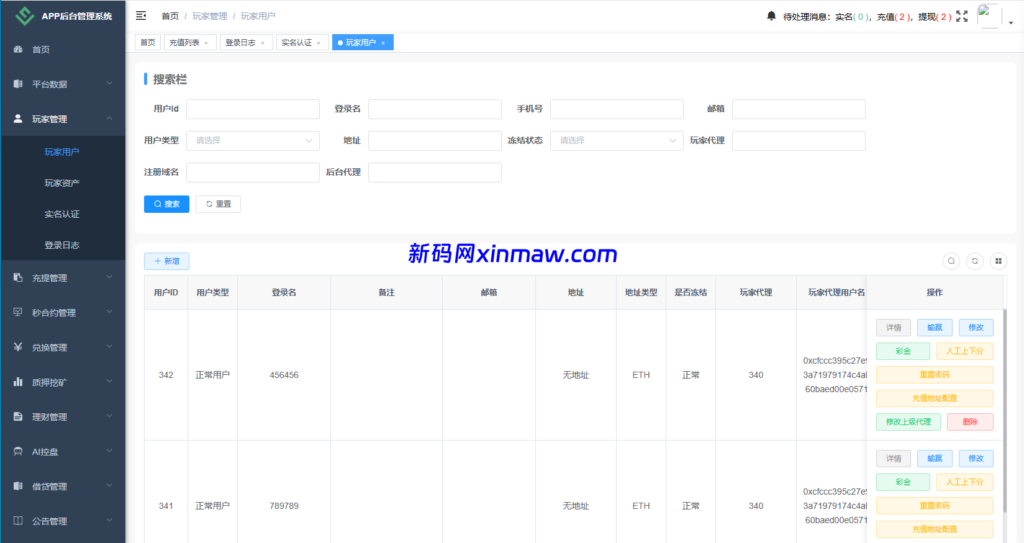Click 输赢 for user 342

[x=935, y=327]
